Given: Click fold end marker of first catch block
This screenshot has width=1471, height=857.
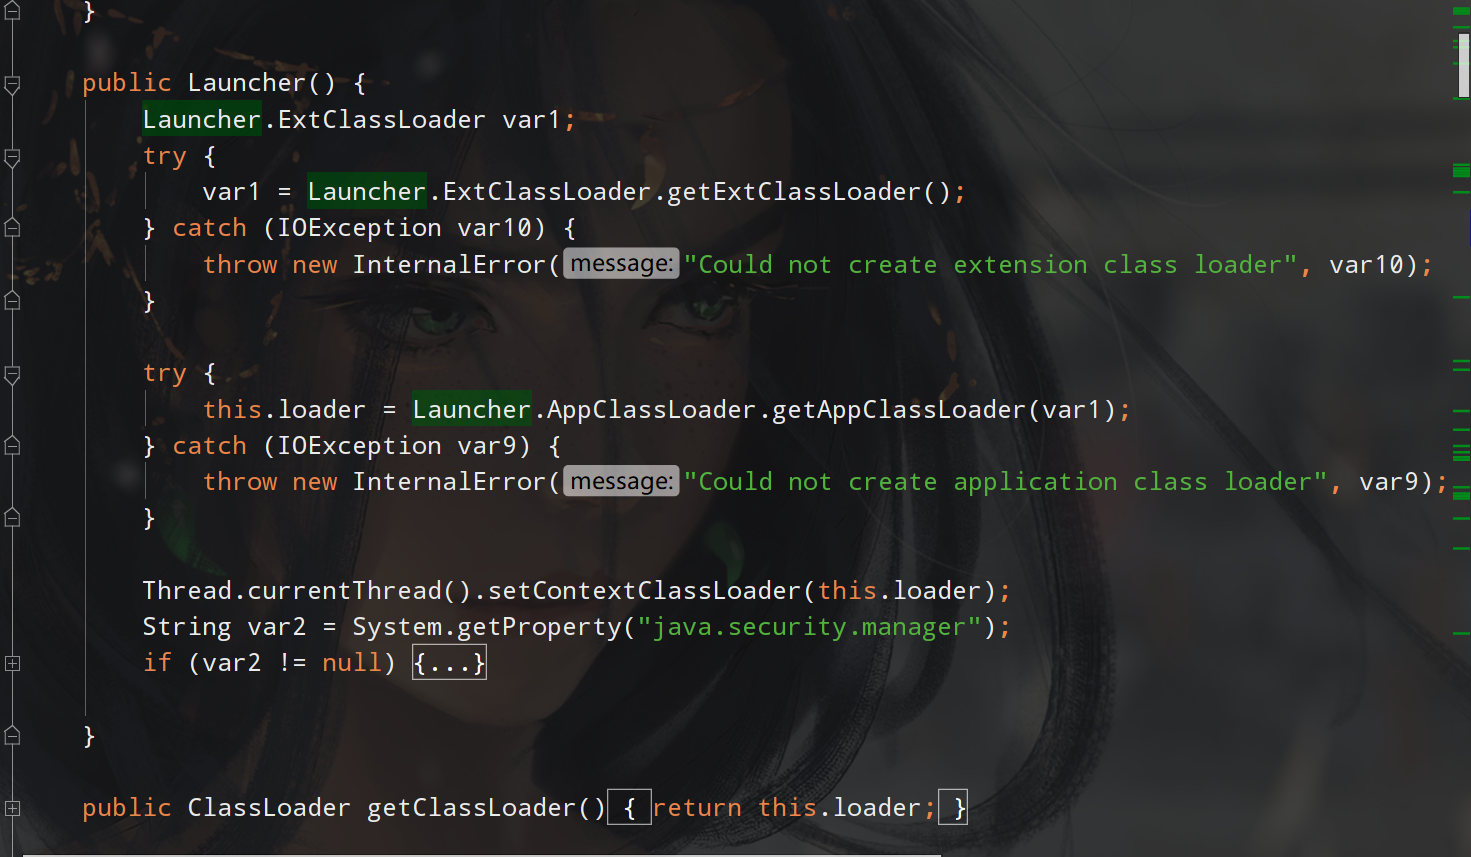Looking at the screenshot, I should pyautogui.click(x=12, y=300).
